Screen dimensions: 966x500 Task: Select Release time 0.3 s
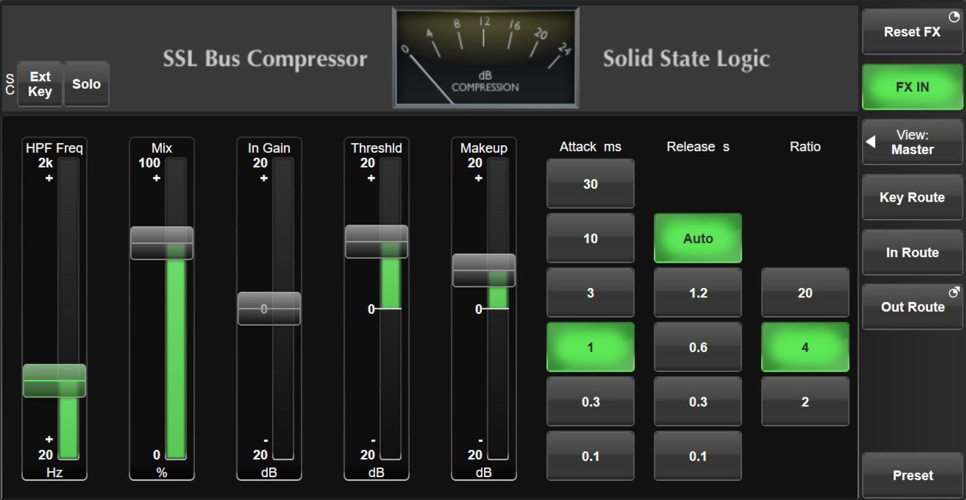point(698,401)
